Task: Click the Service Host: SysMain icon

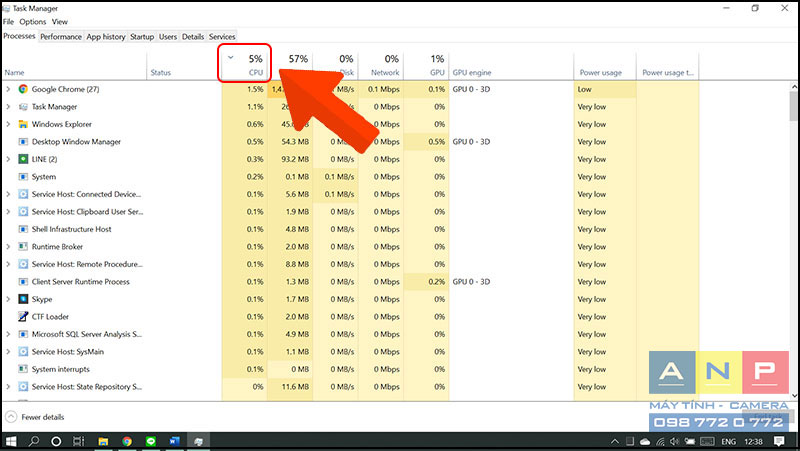Action: point(23,352)
